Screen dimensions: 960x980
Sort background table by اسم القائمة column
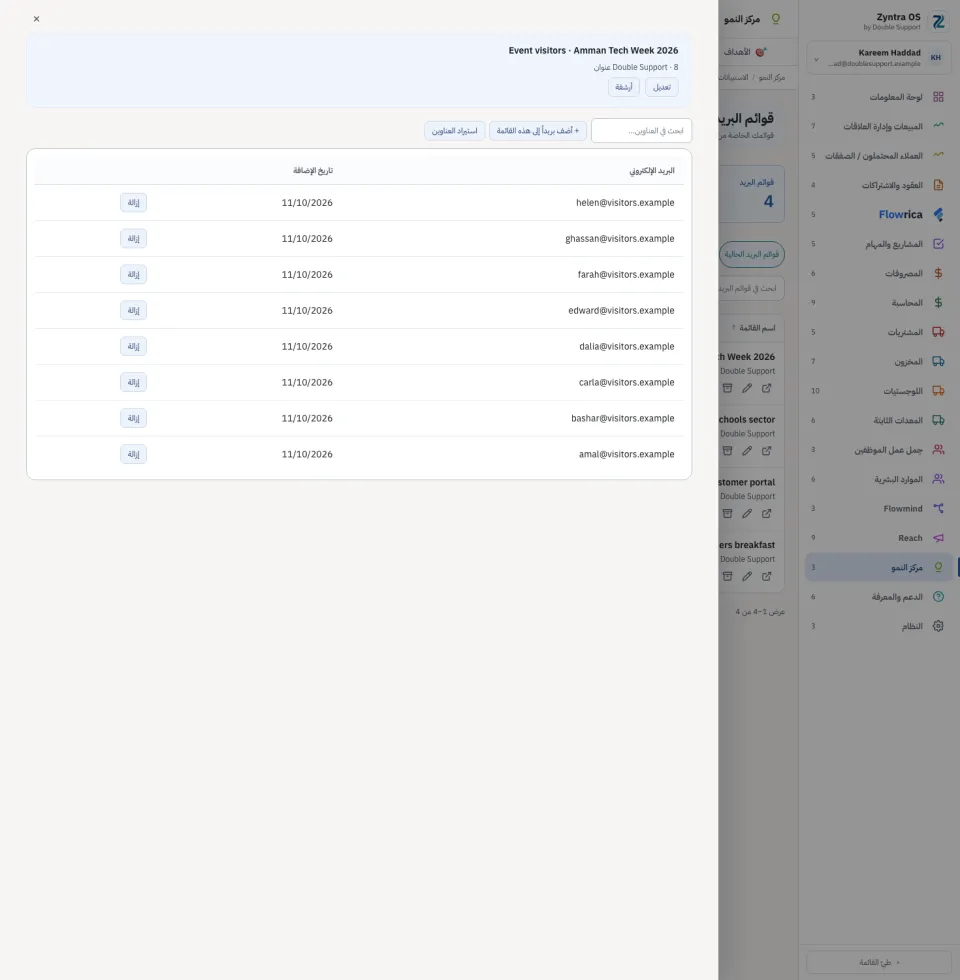click(754, 328)
